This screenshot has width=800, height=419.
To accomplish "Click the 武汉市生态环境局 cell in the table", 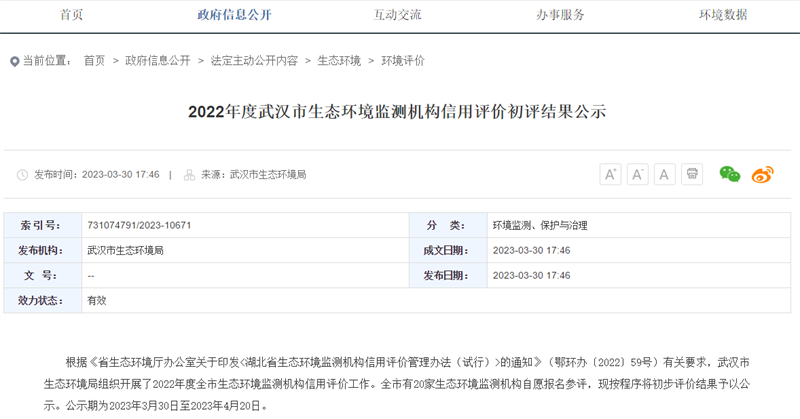I will click(245, 250).
